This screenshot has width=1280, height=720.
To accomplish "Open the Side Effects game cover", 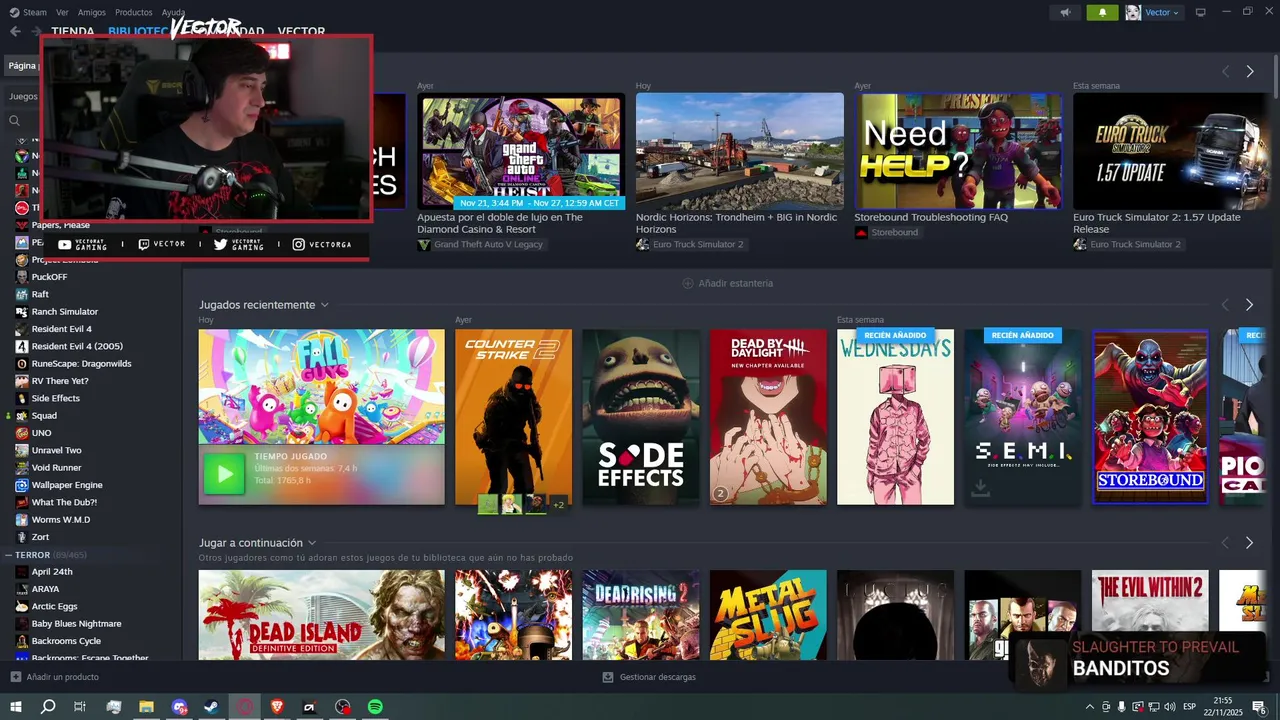I will [x=641, y=417].
